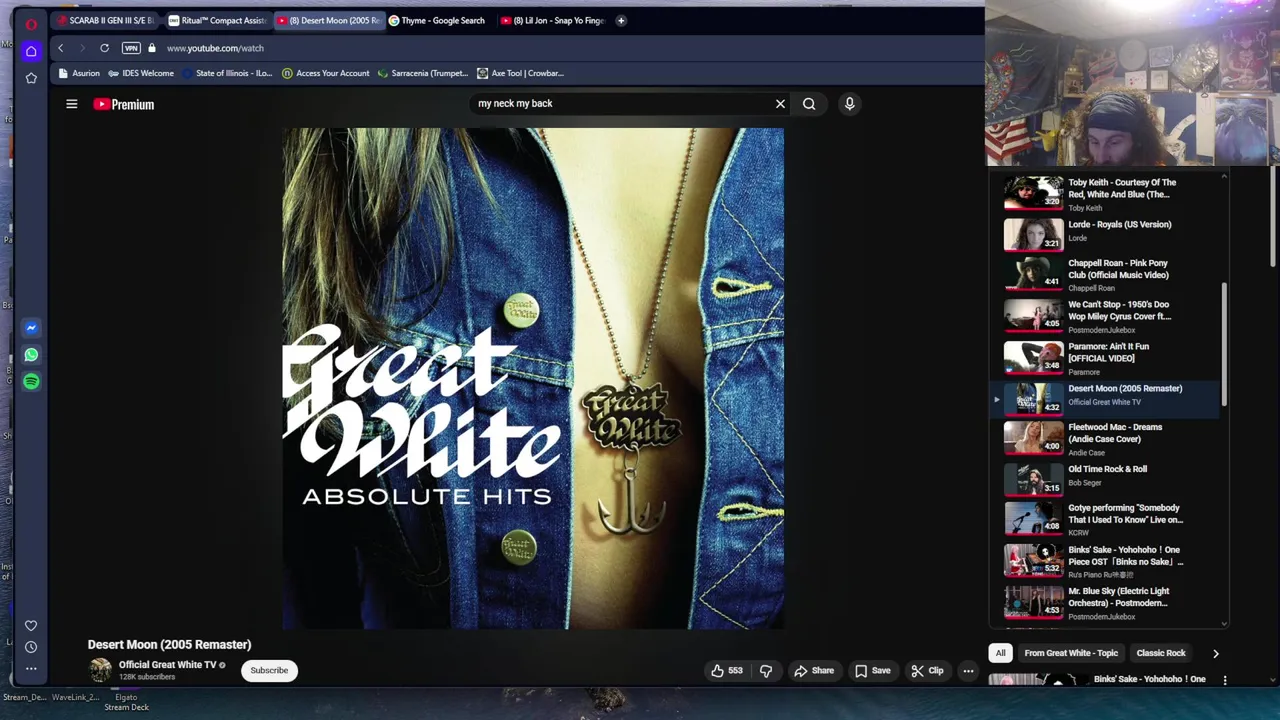Open the Sarracenia (Trumpet... bookmark

(x=422, y=73)
